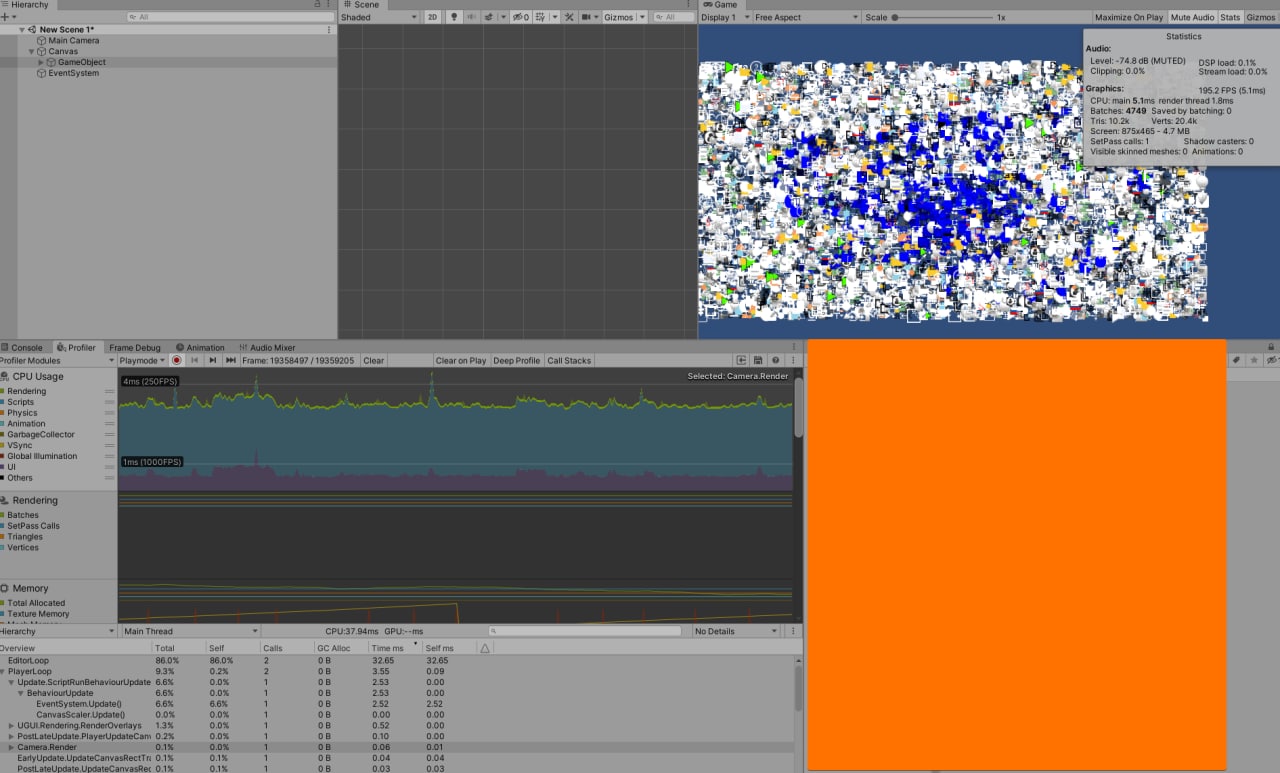Click the Hierarchy add (+) button
Viewport: 1280px width, 773px height.
coord(6,17)
